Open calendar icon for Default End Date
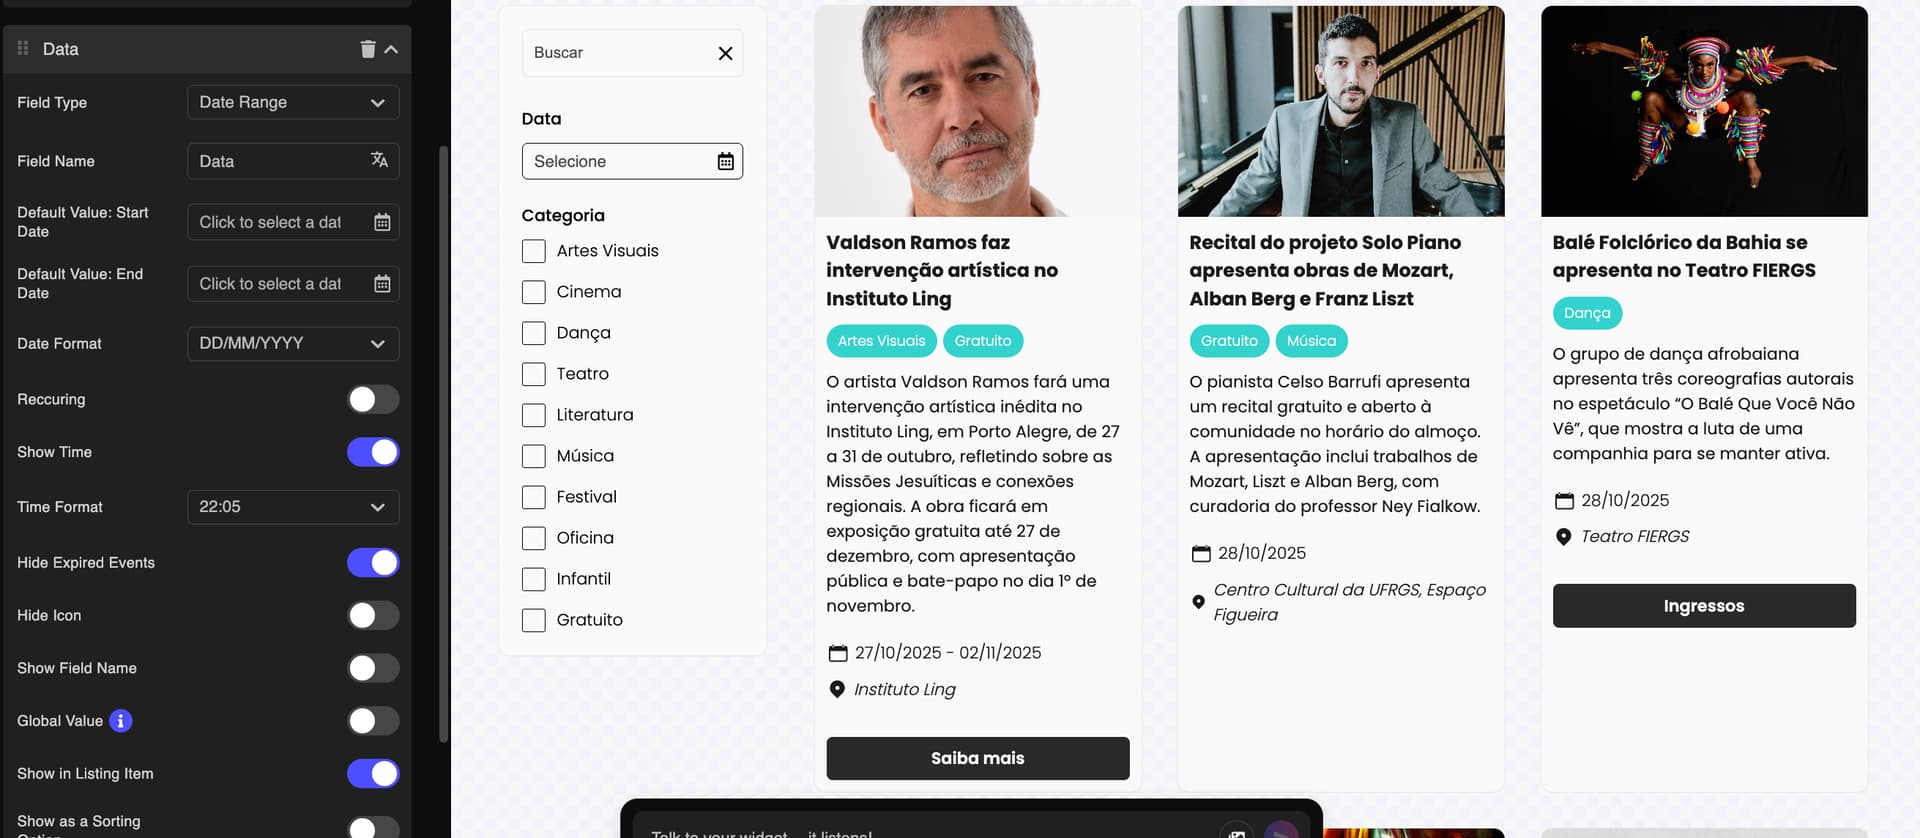Image resolution: width=1920 pixels, height=838 pixels. 382,284
